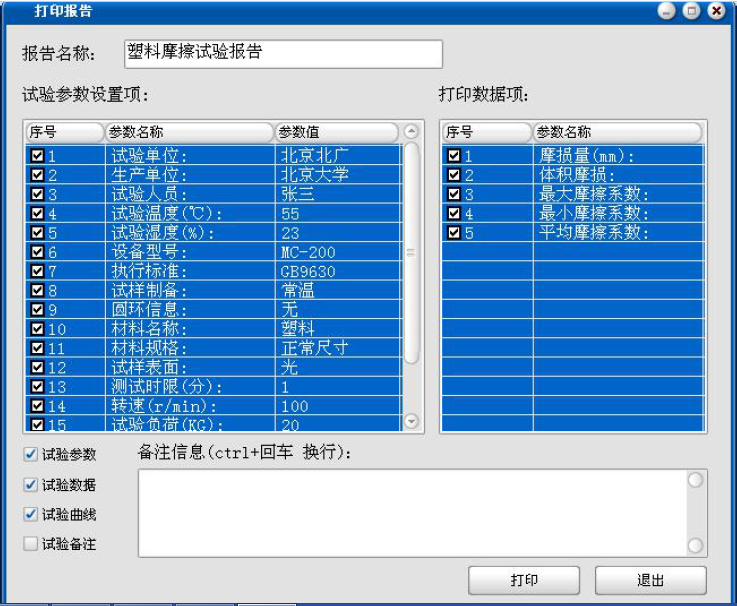737x606 pixels.
Task: Minimize the 打印报告 dialog window
Action: (x=667, y=11)
